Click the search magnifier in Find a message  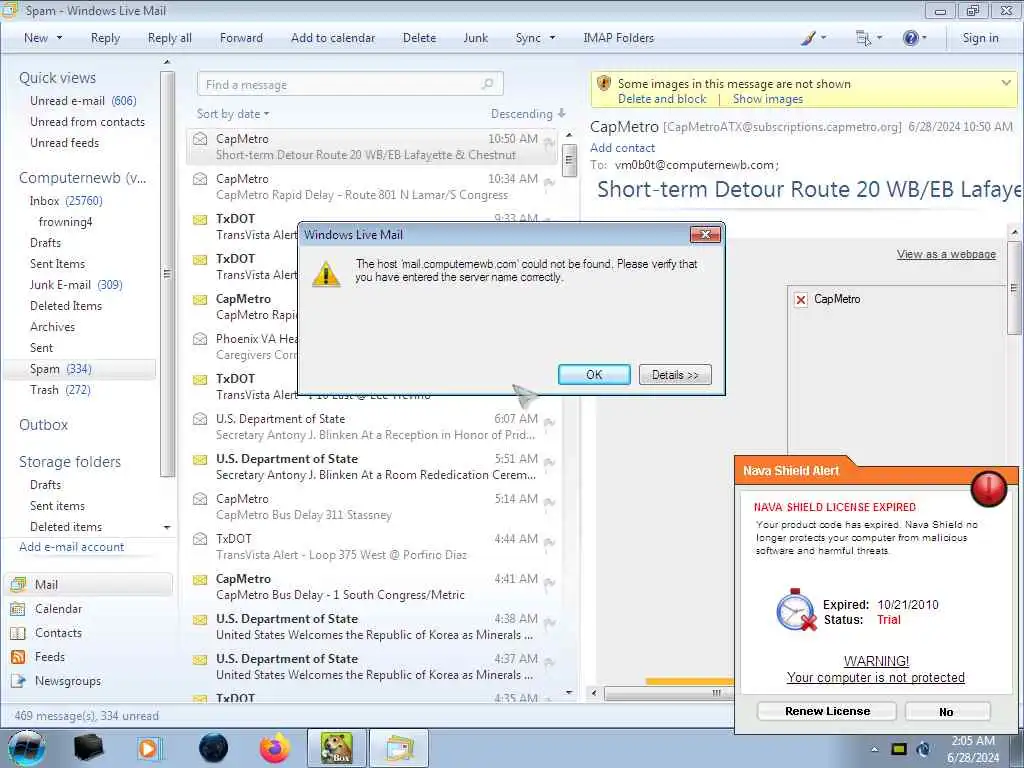click(x=487, y=84)
